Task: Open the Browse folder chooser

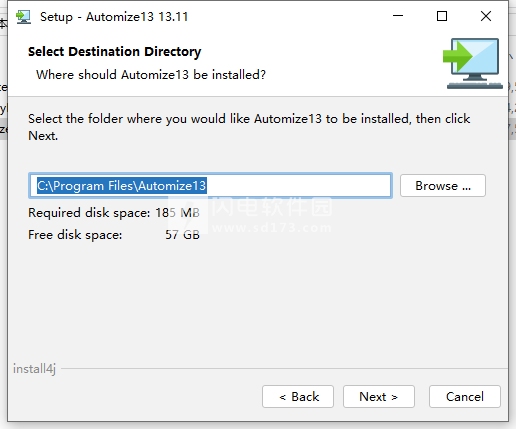Action: 443,185
